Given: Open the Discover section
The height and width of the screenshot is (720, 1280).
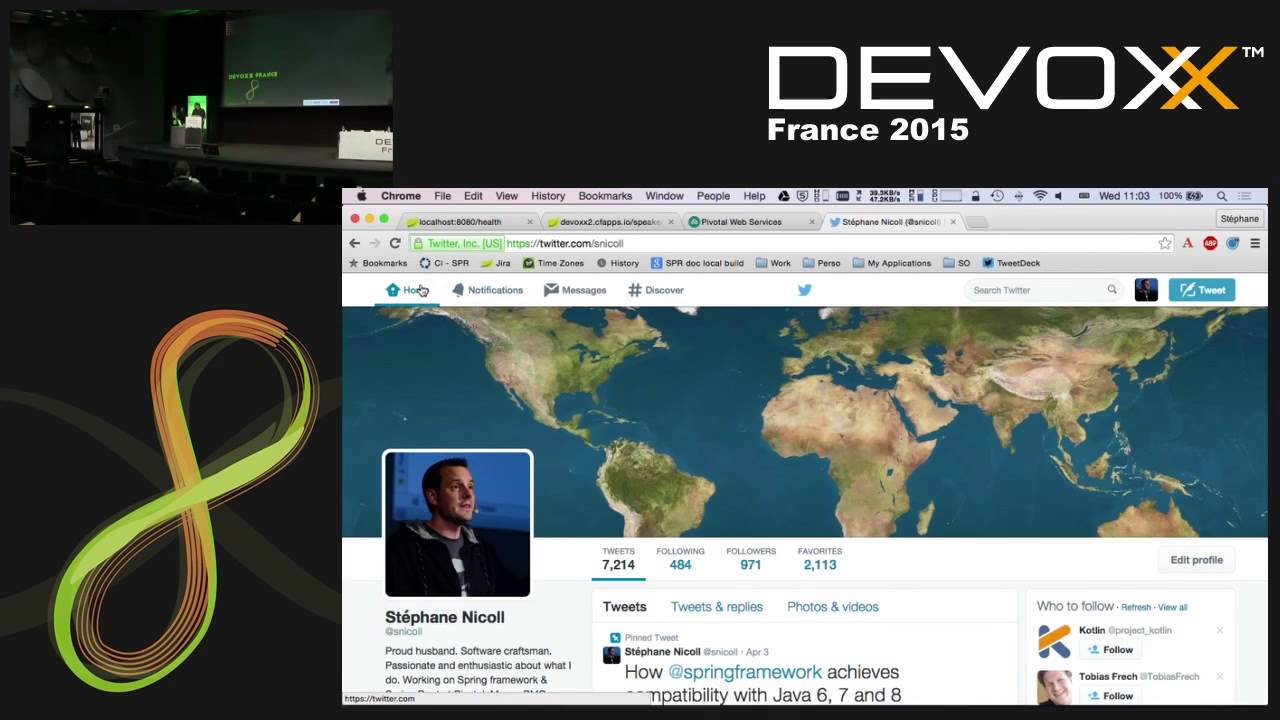Looking at the screenshot, I should point(656,290).
